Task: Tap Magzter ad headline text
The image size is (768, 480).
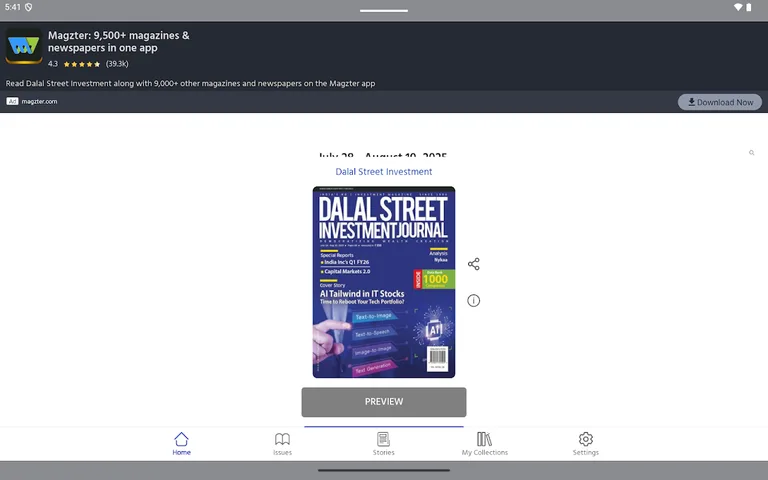Action: click(x=119, y=42)
